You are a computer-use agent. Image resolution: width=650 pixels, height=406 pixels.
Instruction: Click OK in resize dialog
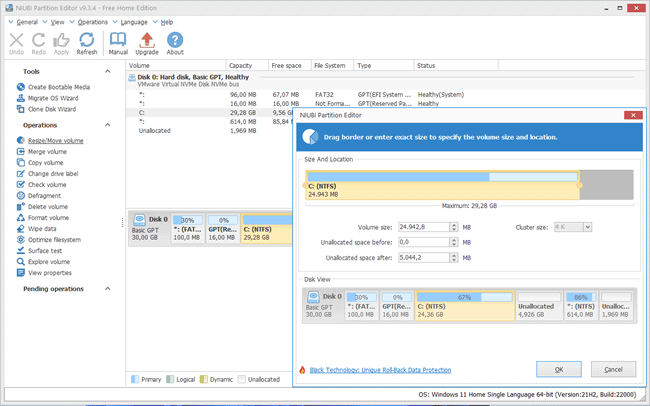pyautogui.click(x=559, y=369)
